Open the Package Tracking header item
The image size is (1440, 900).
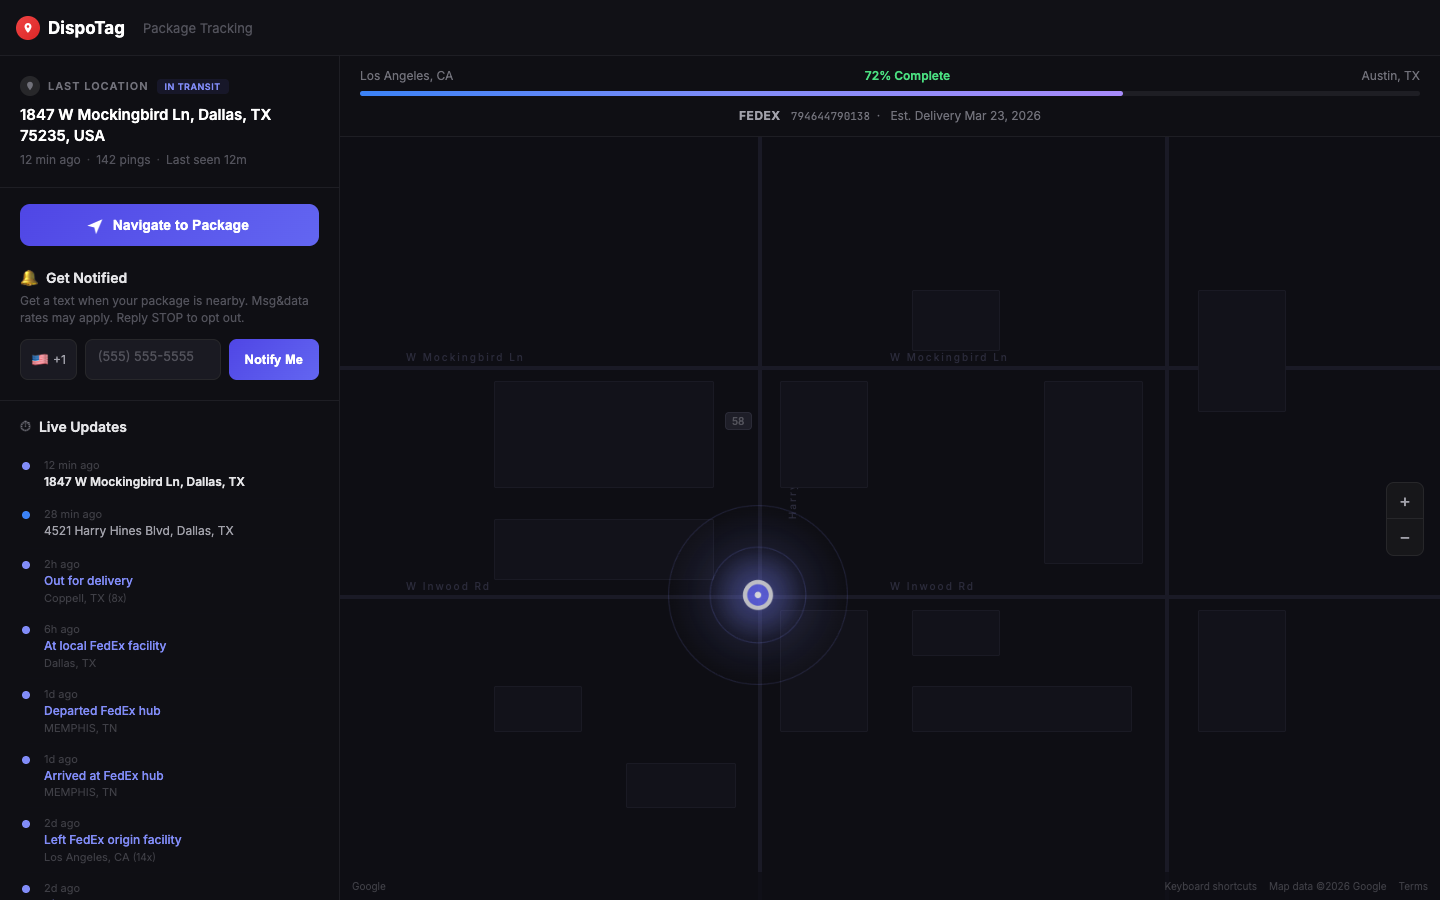[197, 28]
